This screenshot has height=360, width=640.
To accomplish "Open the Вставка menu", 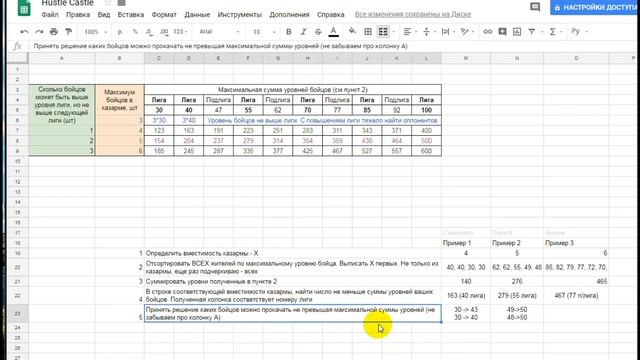I will tap(131, 15).
